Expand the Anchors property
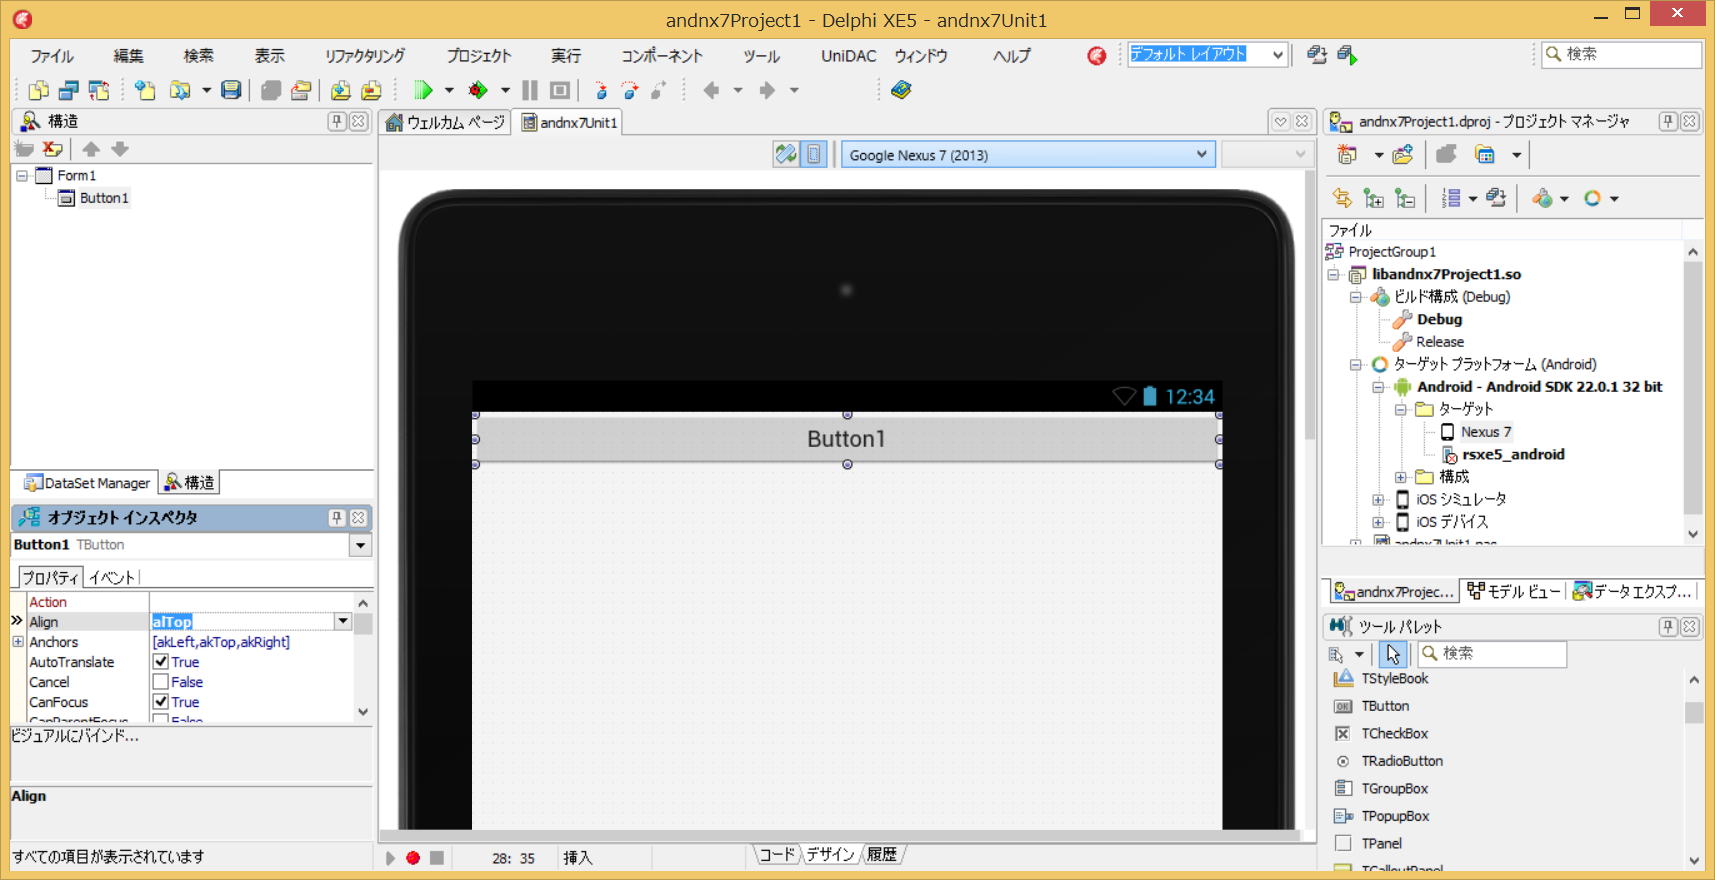Screen dimensions: 1715x880 [x=18, y=642]
